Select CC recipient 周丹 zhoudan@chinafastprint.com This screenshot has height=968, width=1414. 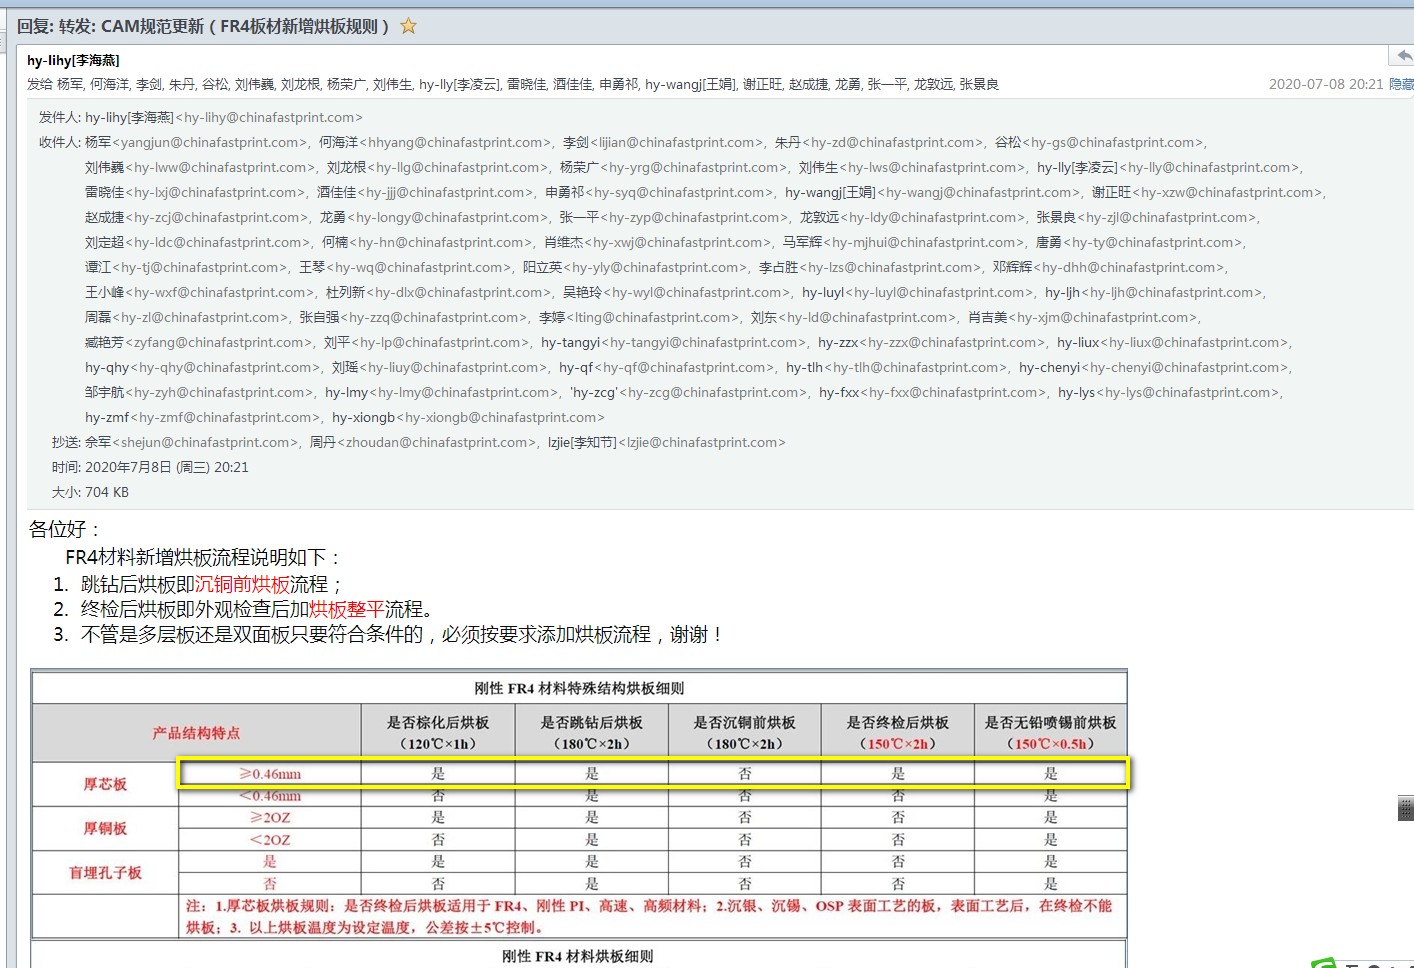[x=422, y=443]
